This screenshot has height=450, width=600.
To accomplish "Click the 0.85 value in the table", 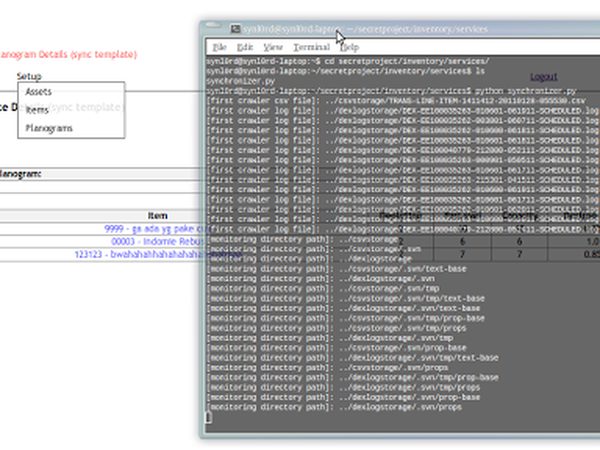I will click(592, 254).
